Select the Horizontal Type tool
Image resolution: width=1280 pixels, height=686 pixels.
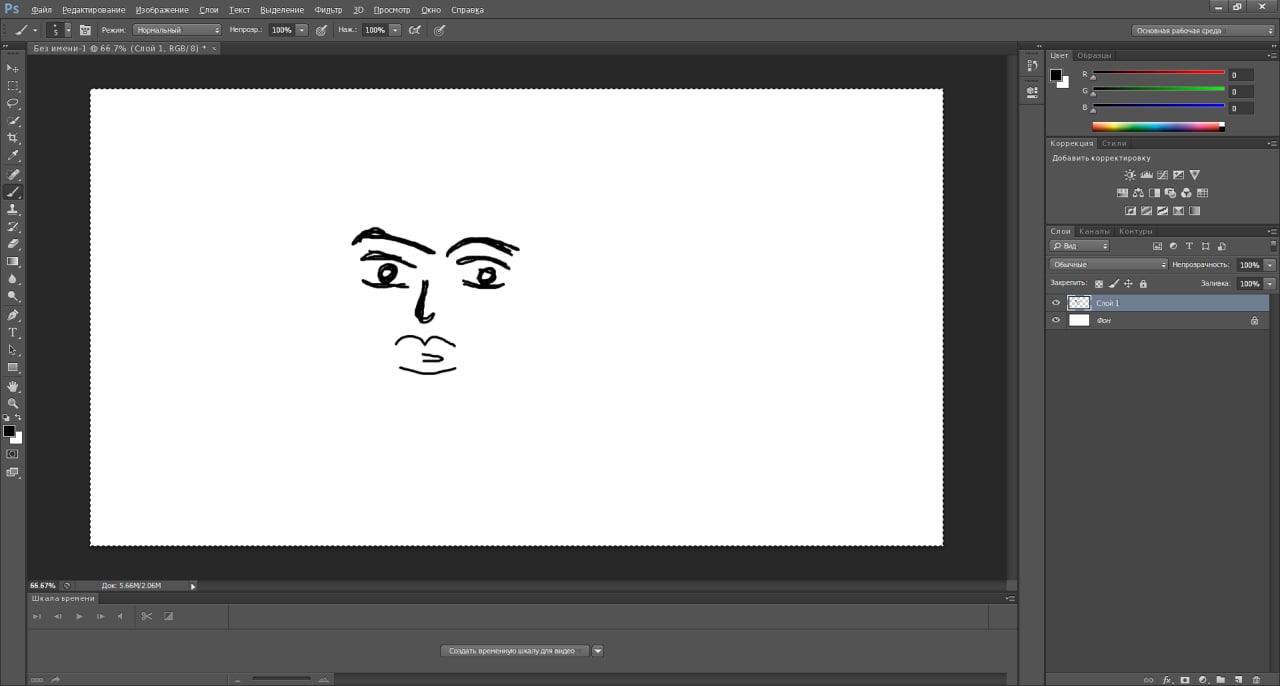[13, 332]
